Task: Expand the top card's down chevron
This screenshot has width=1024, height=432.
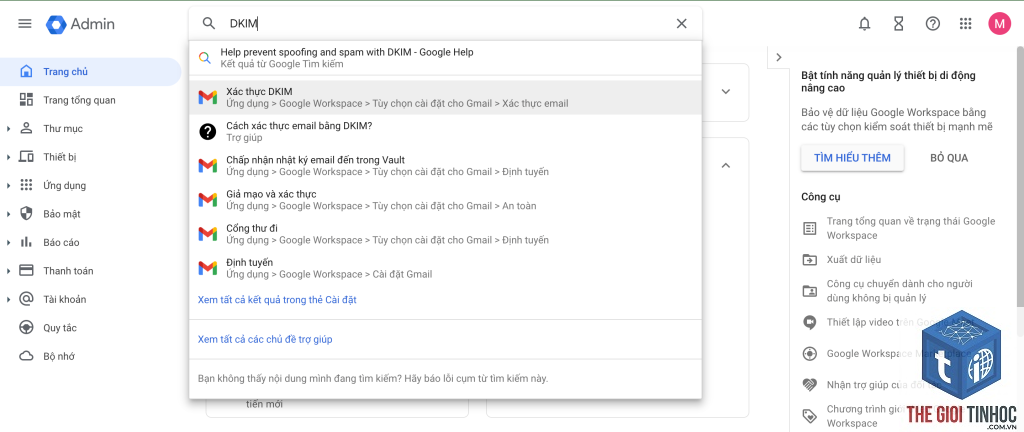Action: pos(726,91)
